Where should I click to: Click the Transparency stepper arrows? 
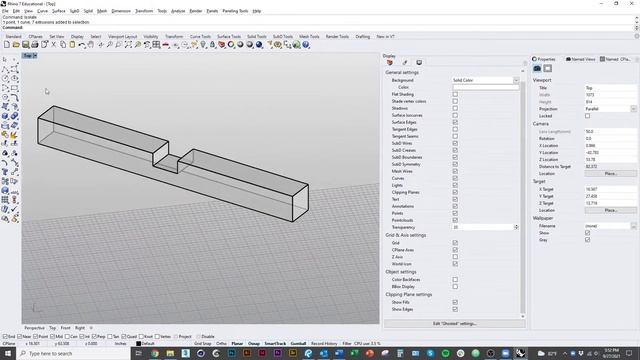[x=516, y=227]
